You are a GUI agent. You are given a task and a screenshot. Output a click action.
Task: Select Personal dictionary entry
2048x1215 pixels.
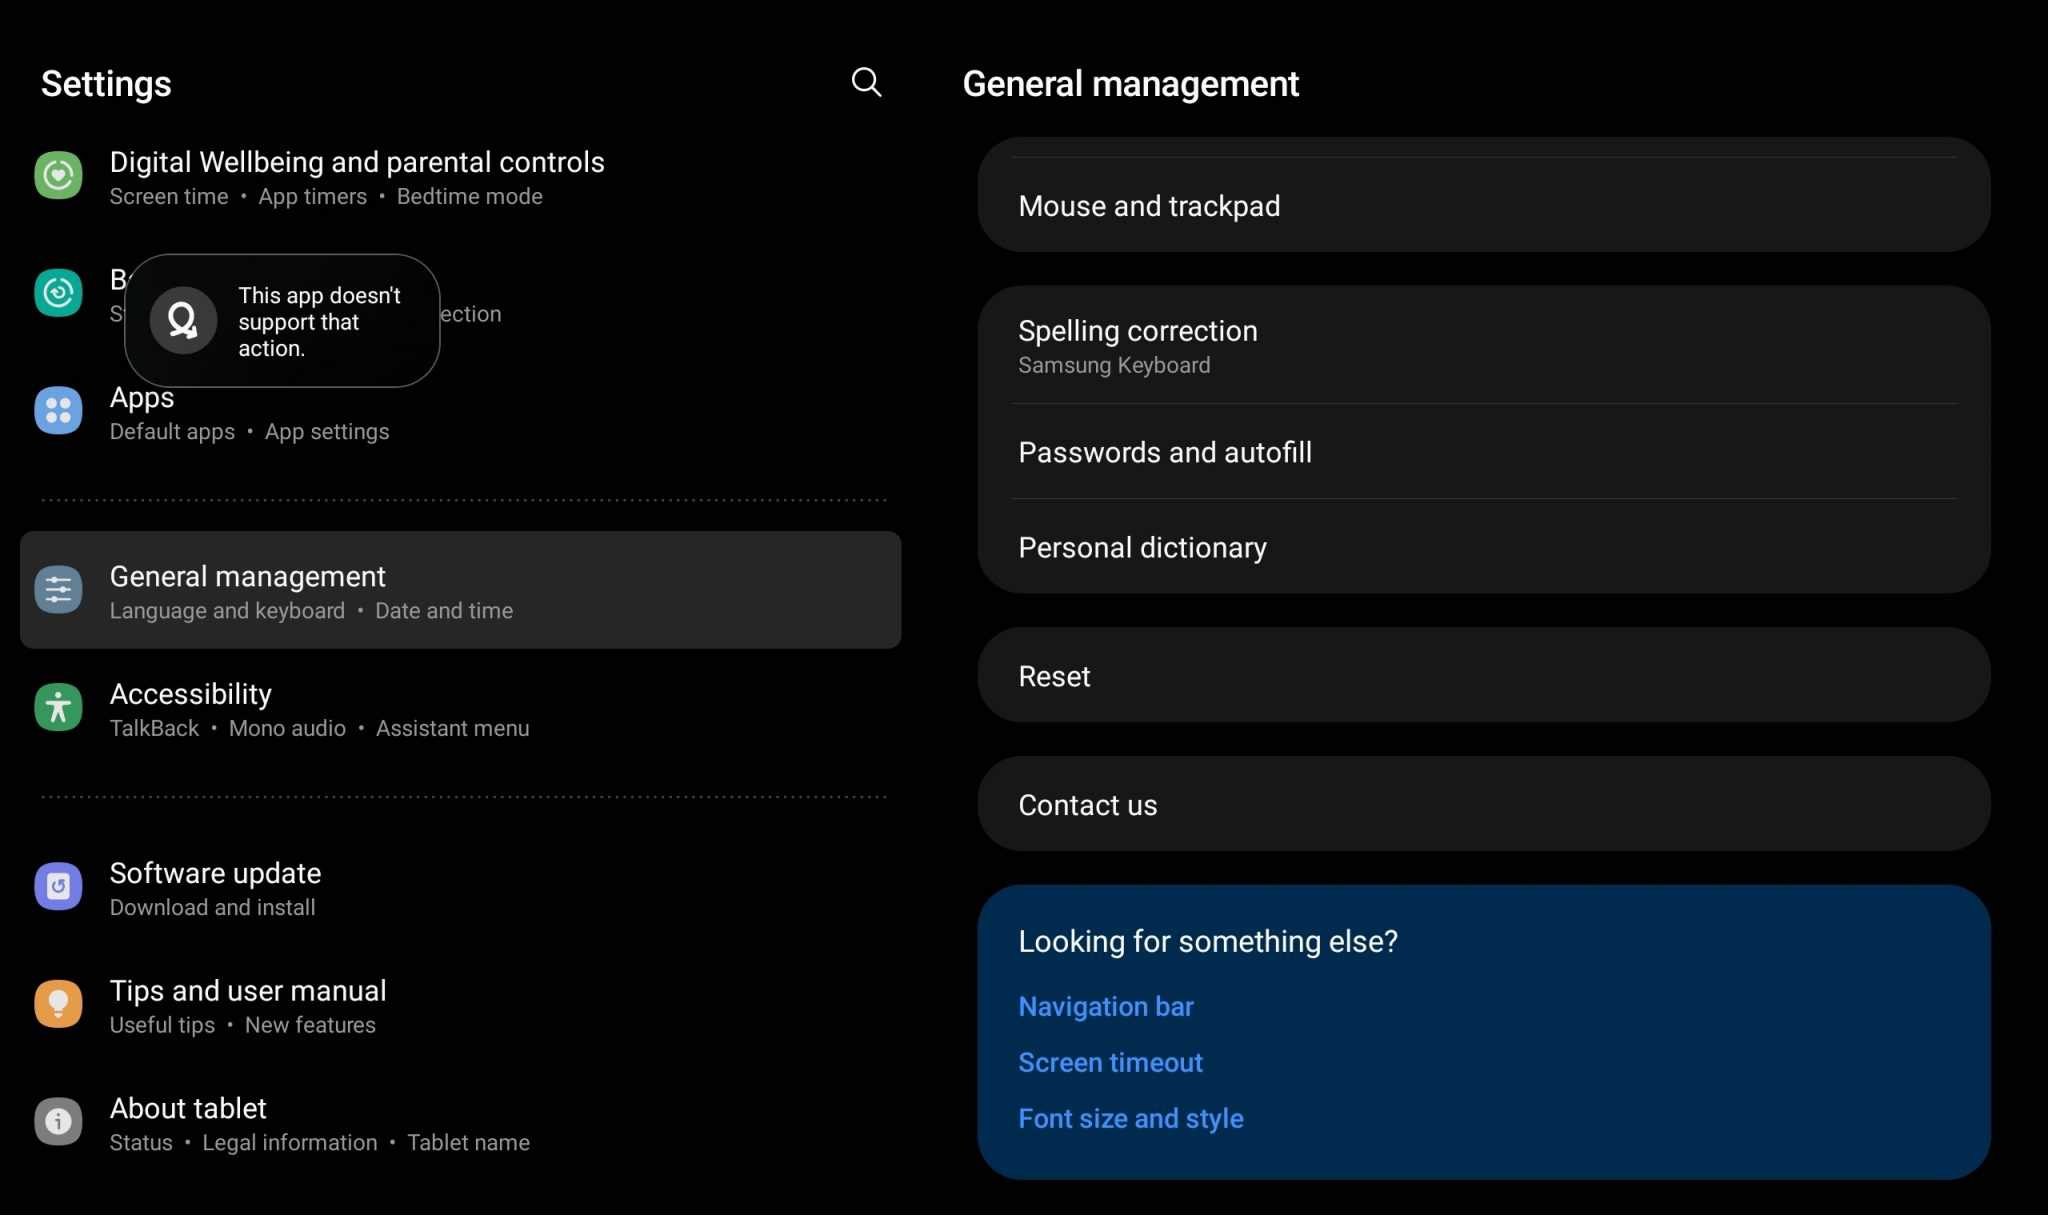point(1142,547)
